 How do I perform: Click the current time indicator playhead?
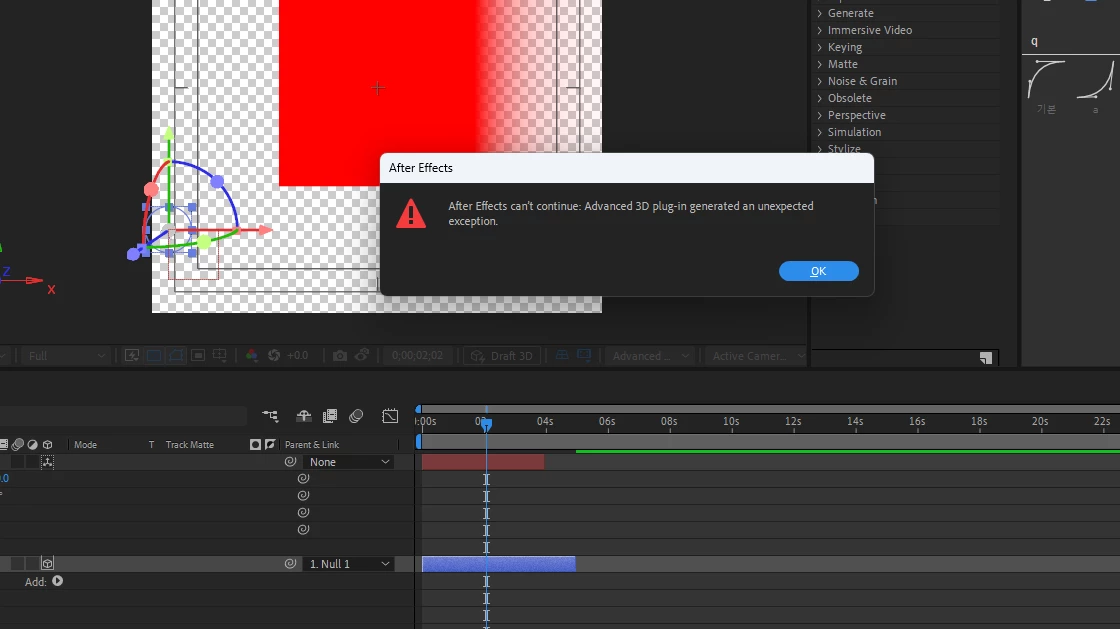486,425
